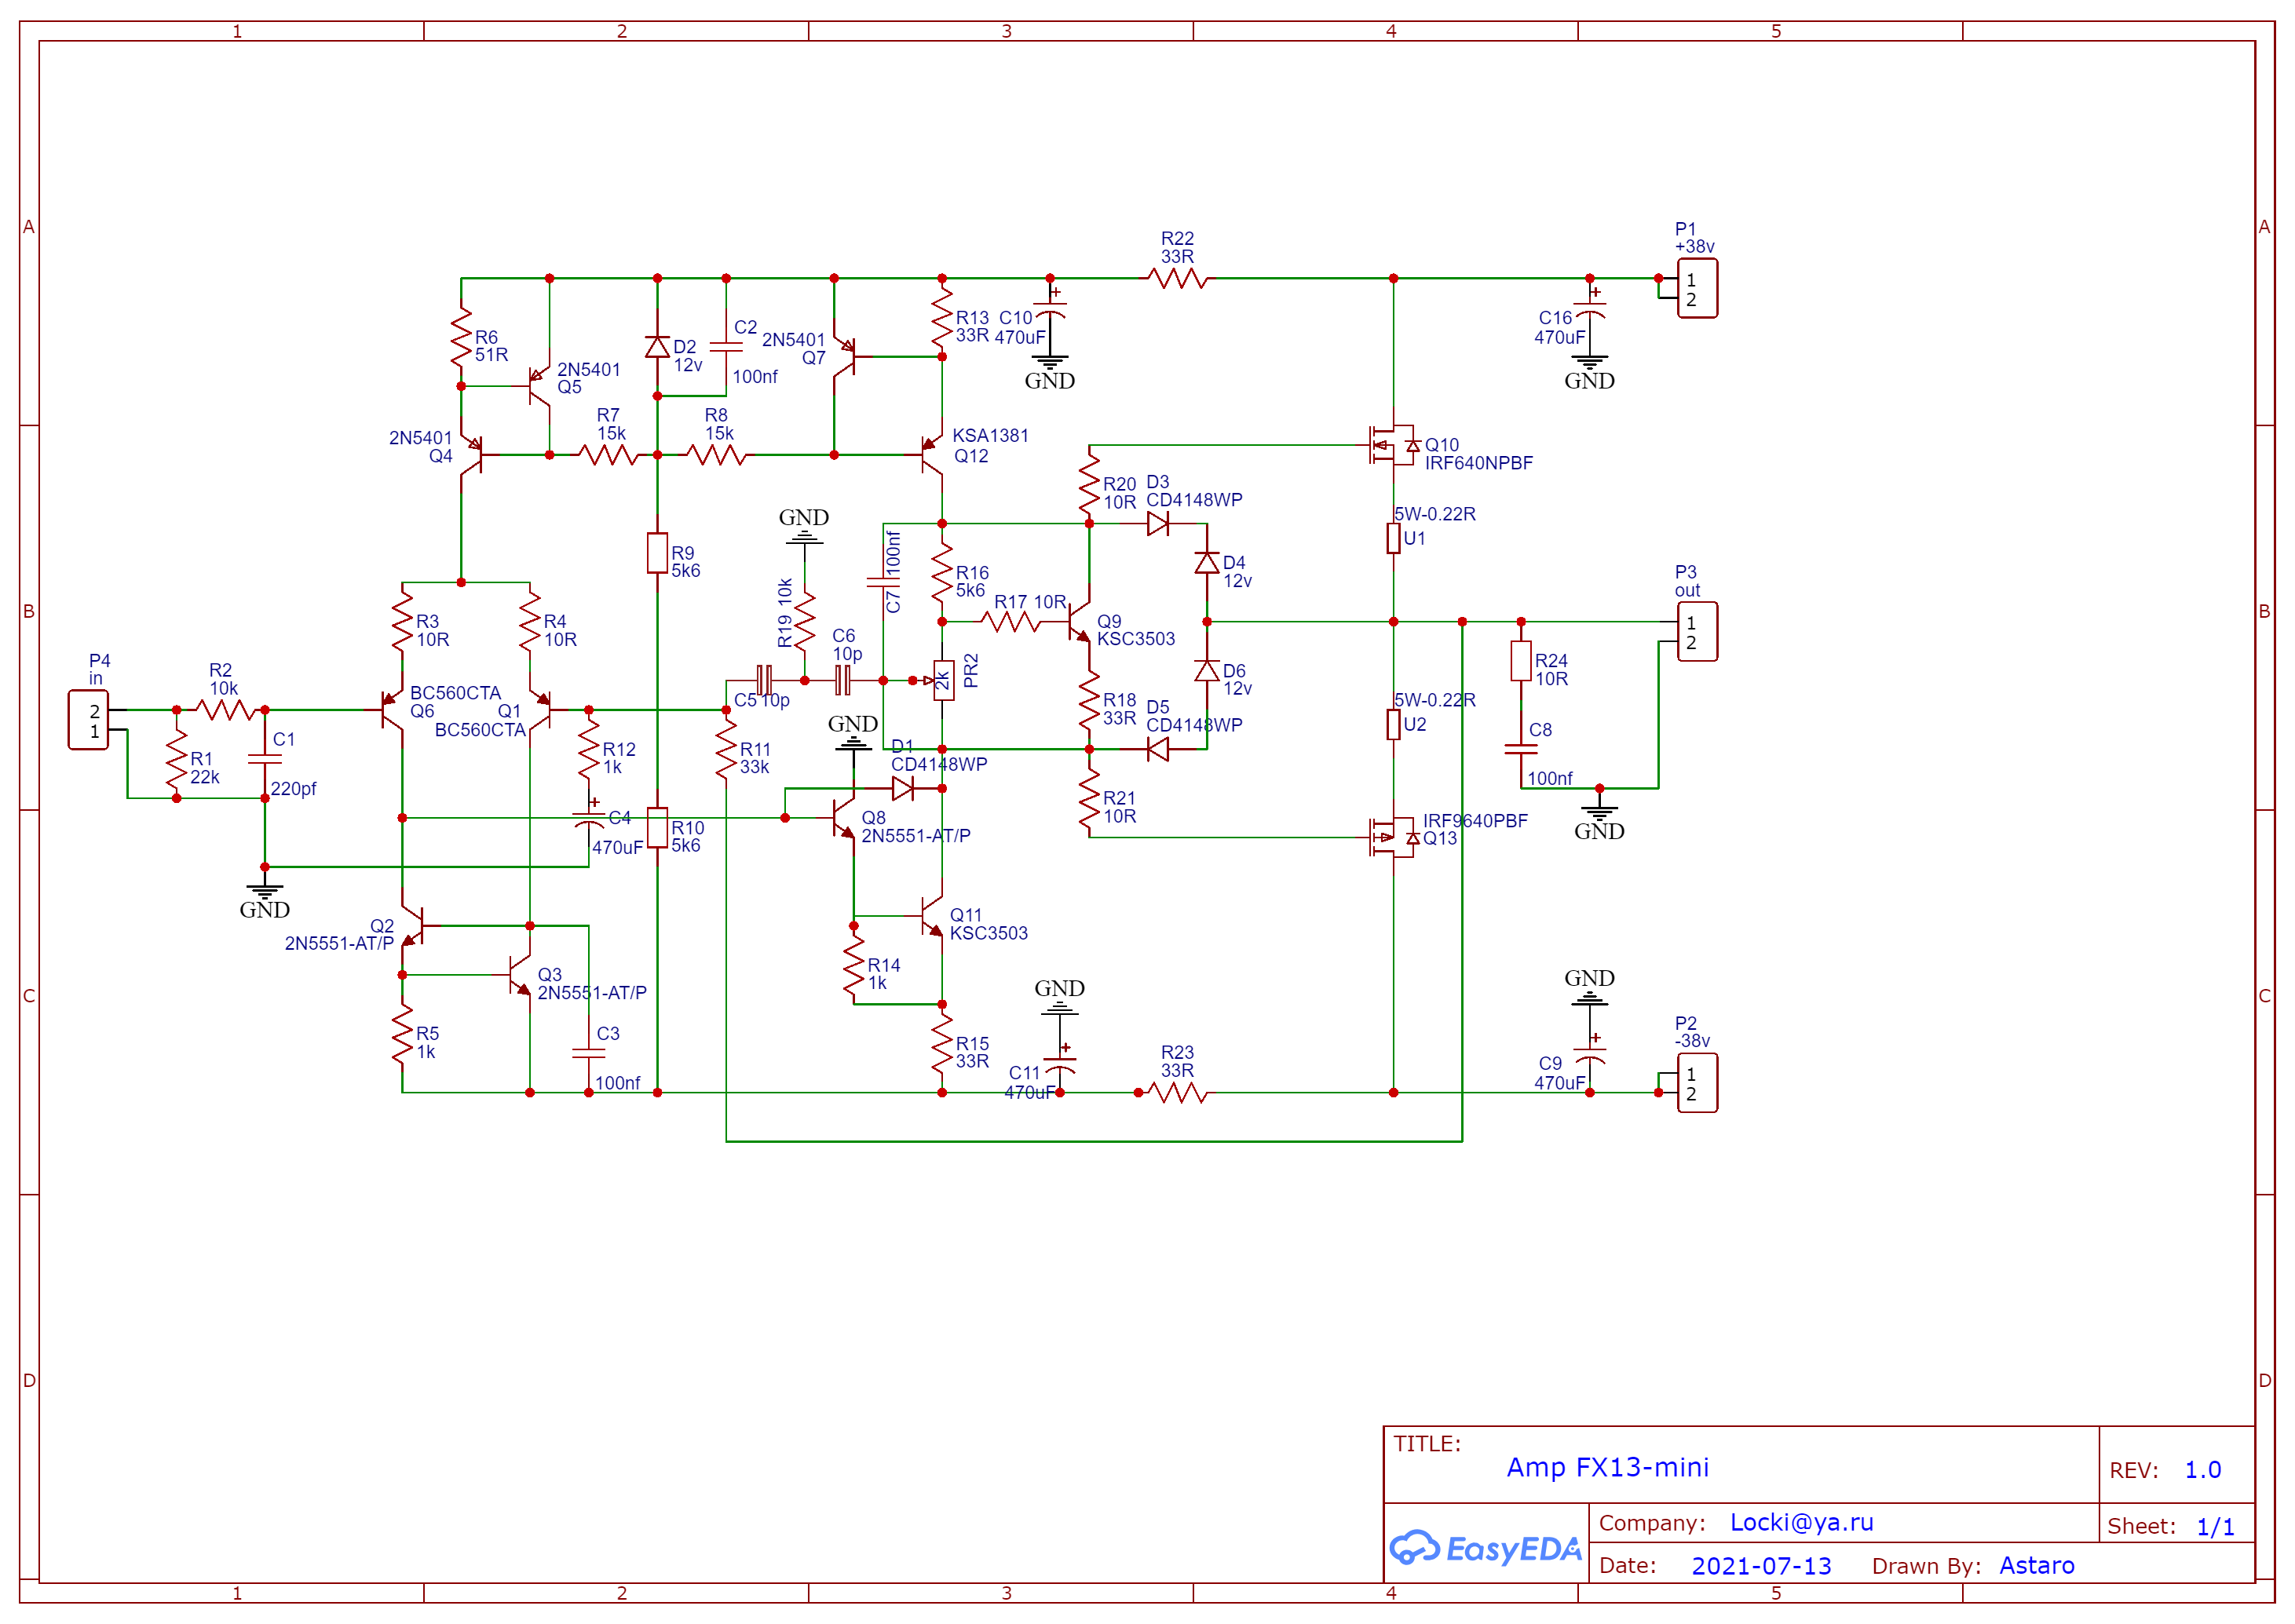2295x1624 pixels.
Task: Select the P1 +38v connector symbol
Action: pos(1696,288)
